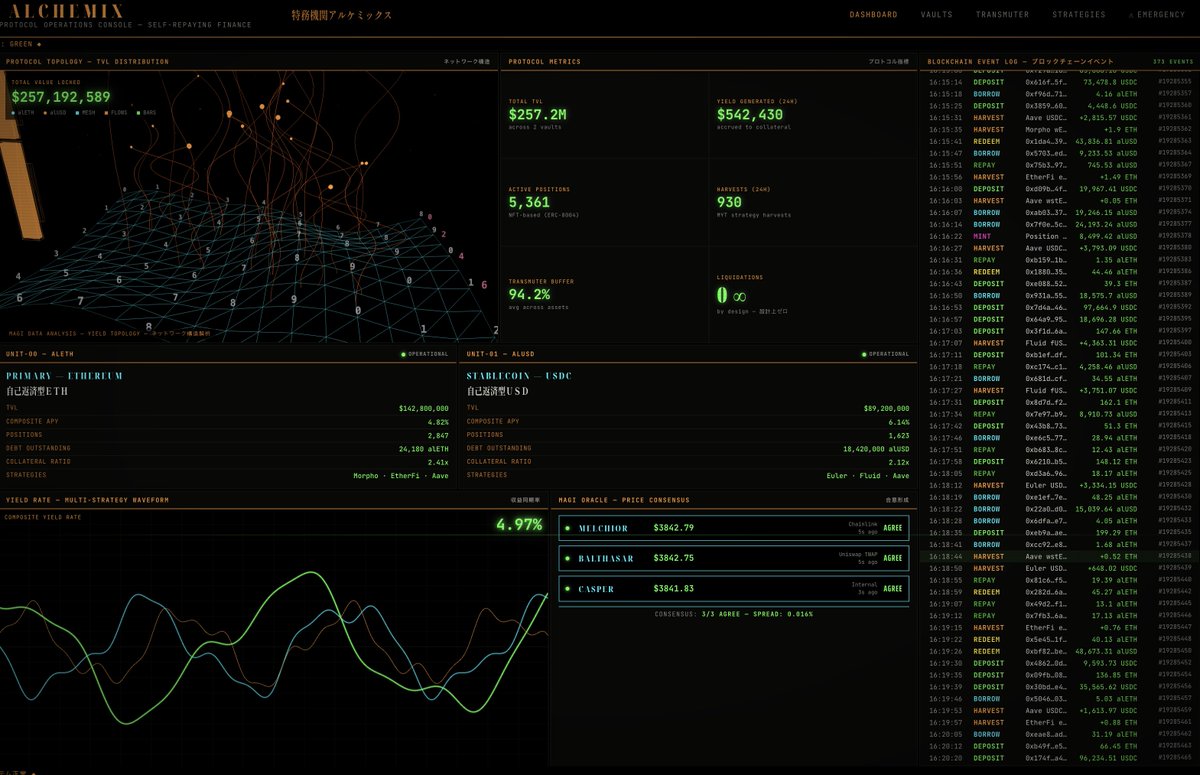Screen dimensions: 1200x775
Task: Click the Casper oracle status dot
Action: tap(567, 588)
